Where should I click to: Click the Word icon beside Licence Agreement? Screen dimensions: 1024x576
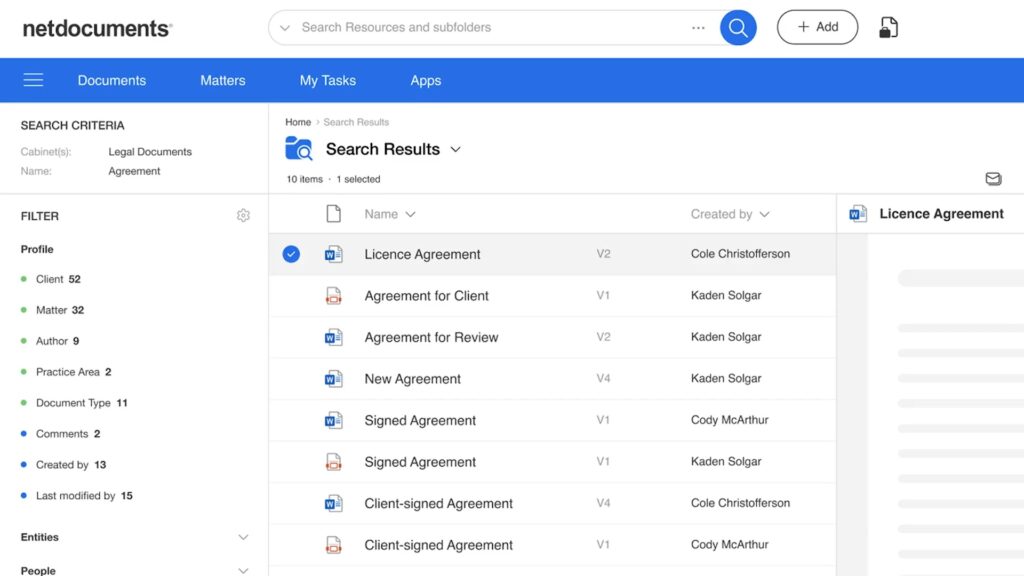click(334, 254)
